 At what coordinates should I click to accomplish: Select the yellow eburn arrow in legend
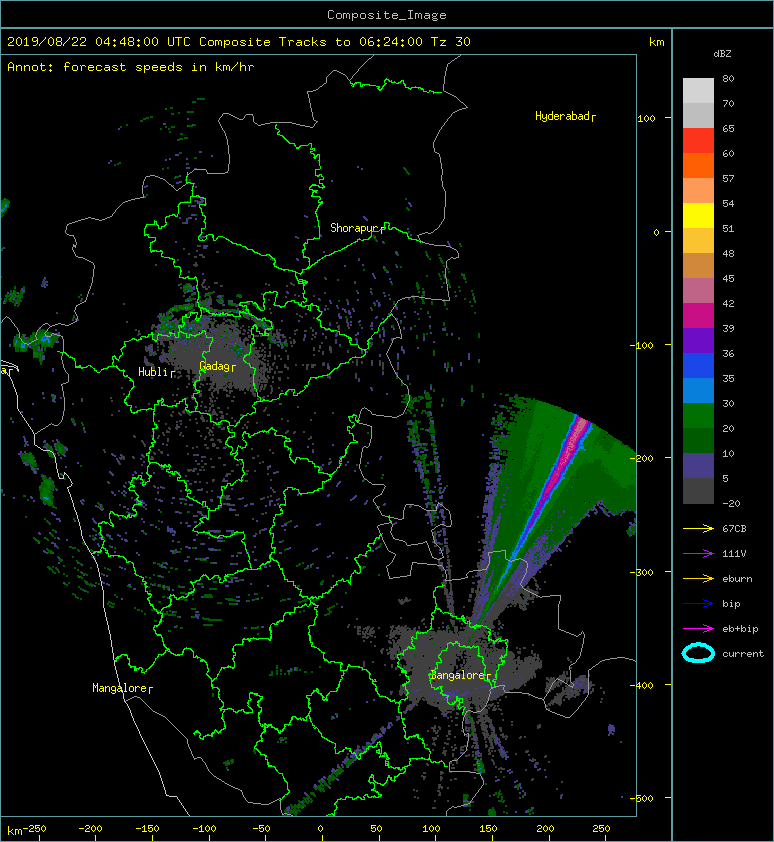click(698, 579)
